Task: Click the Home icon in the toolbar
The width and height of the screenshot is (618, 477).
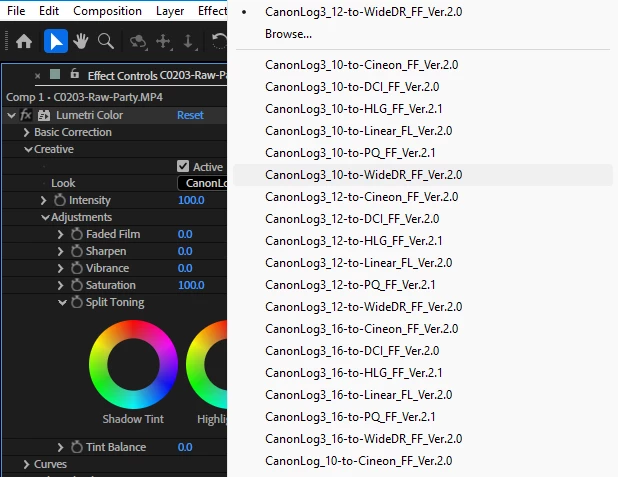Action: 24,41
